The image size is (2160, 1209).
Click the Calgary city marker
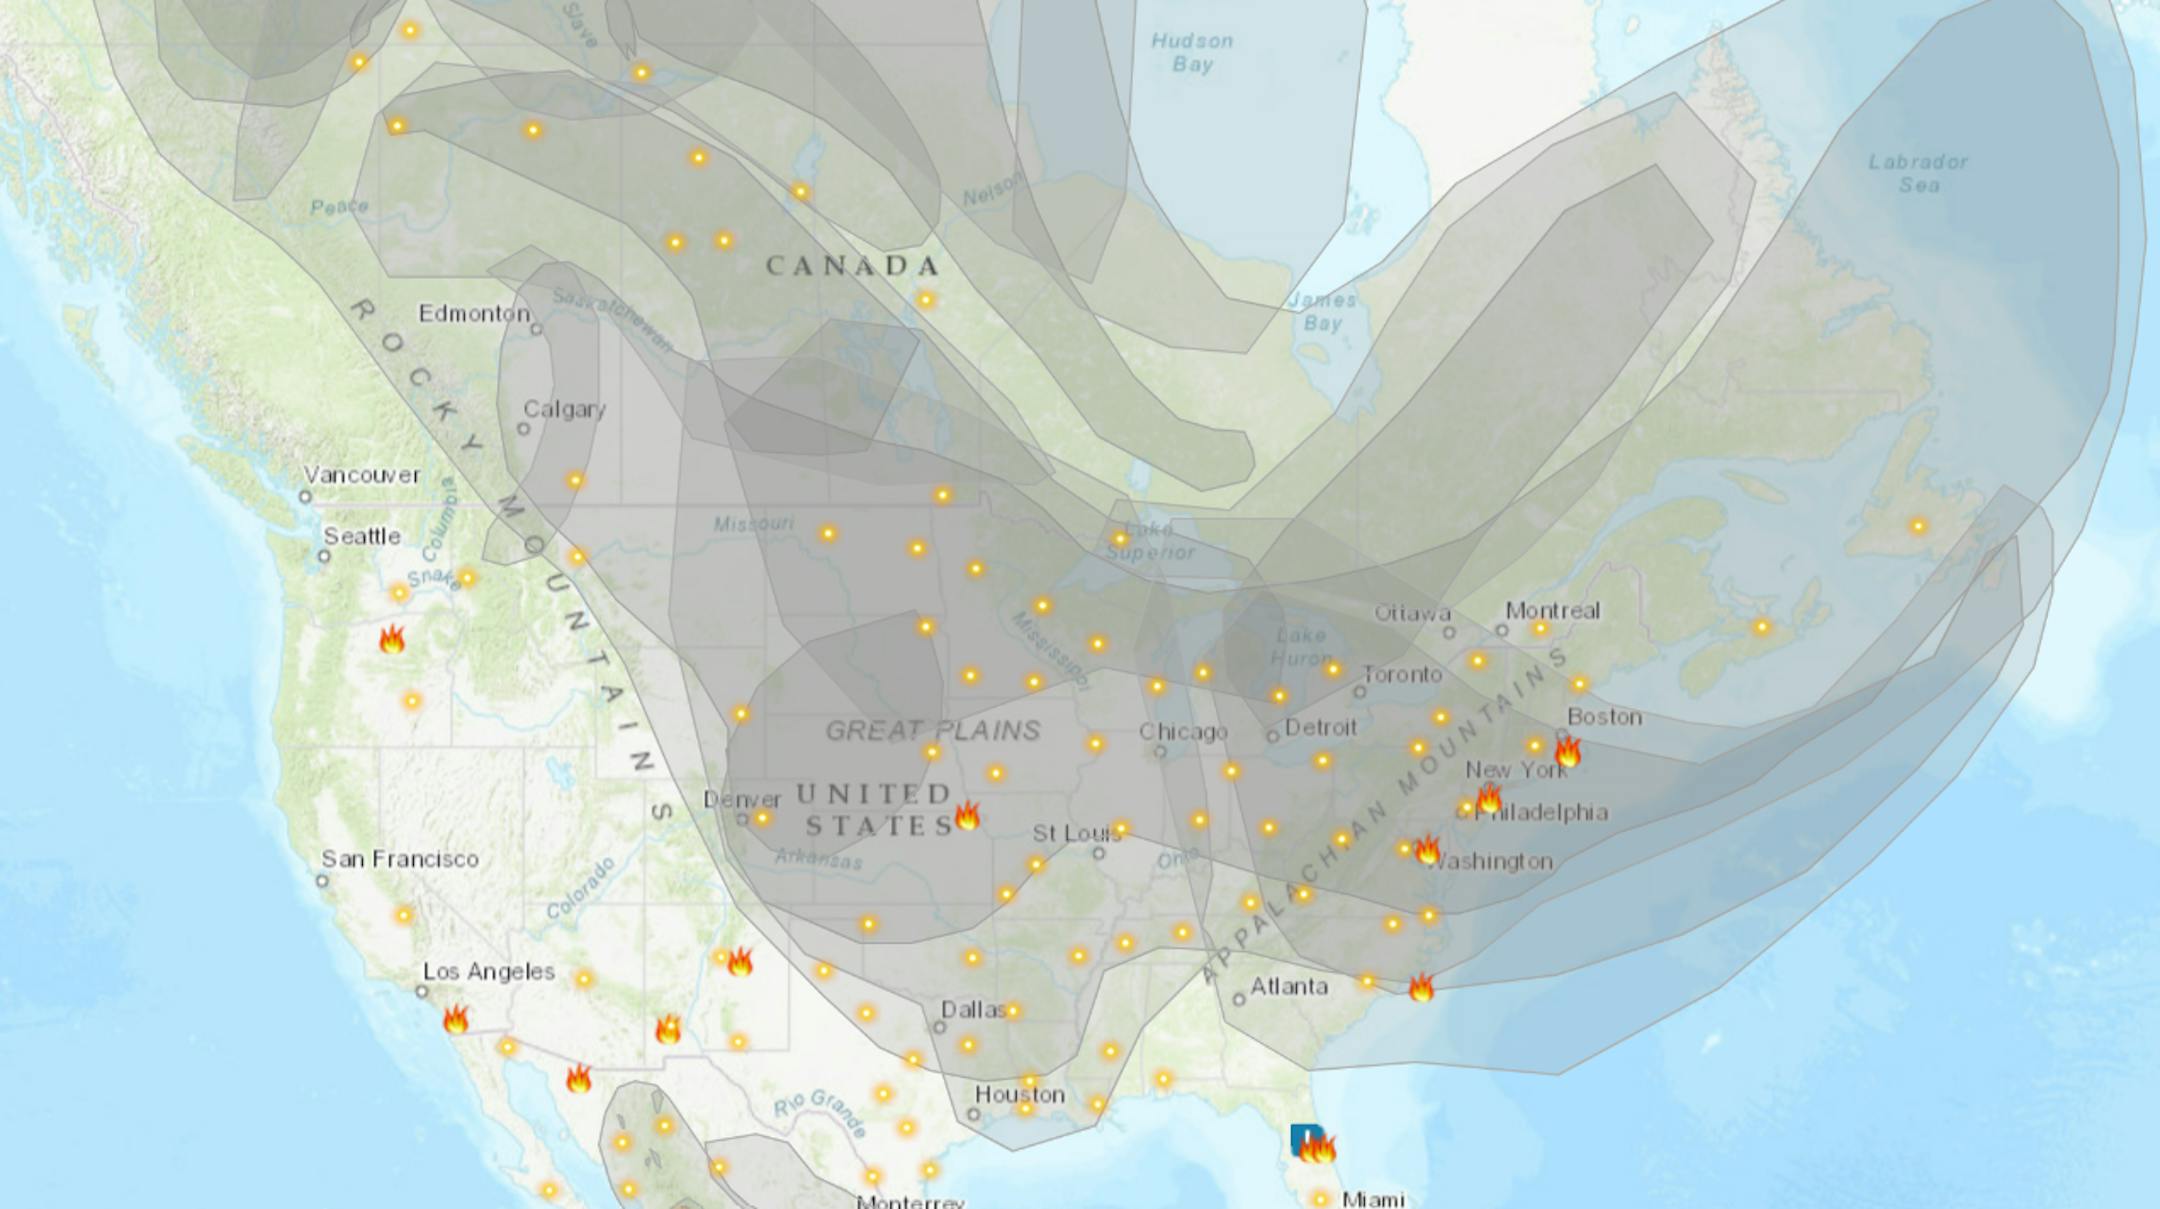click(523, 429)
